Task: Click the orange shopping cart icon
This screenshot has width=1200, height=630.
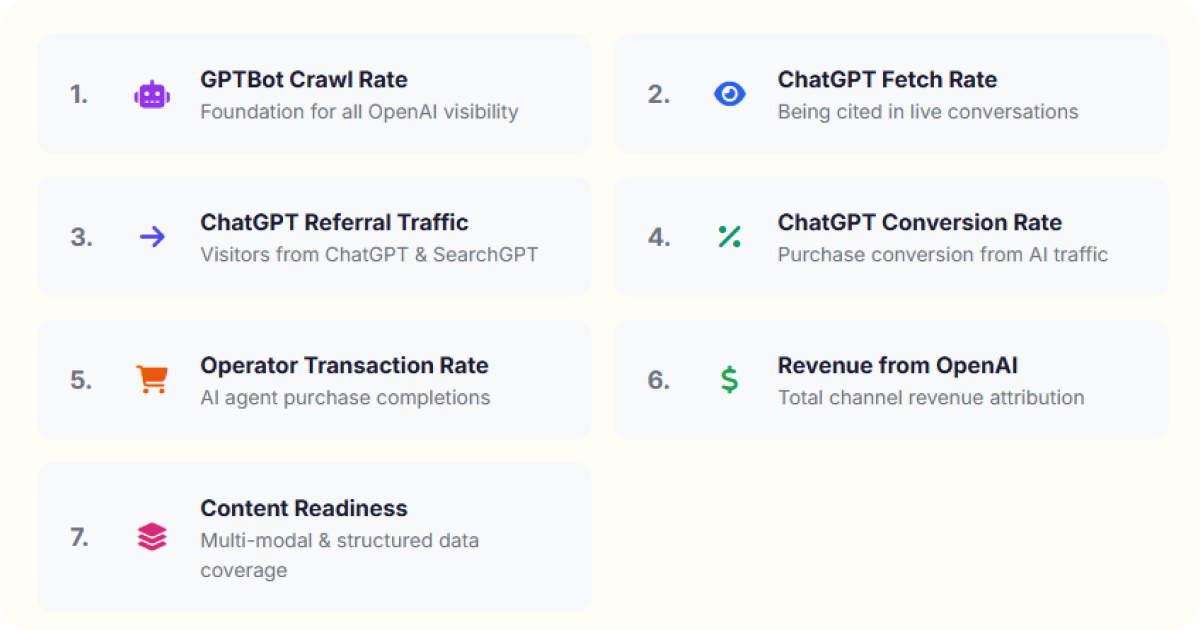Action: (x=152, y=380)
